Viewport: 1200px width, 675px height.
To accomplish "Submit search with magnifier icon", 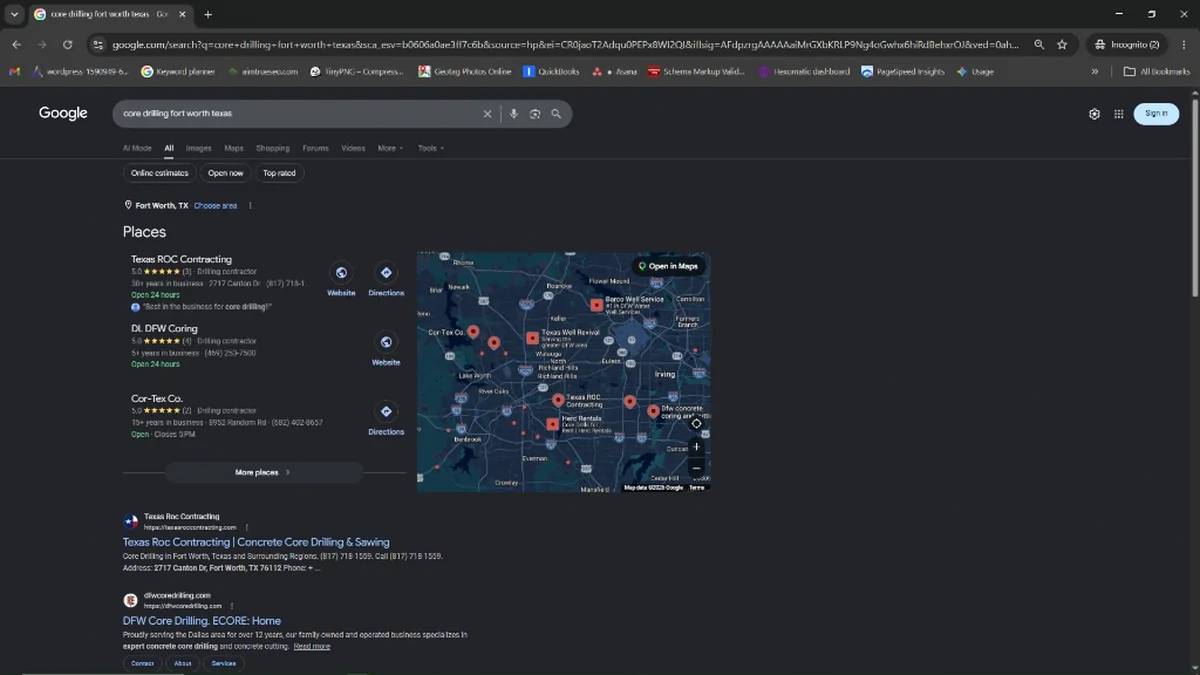I will (x=556, y=114).
